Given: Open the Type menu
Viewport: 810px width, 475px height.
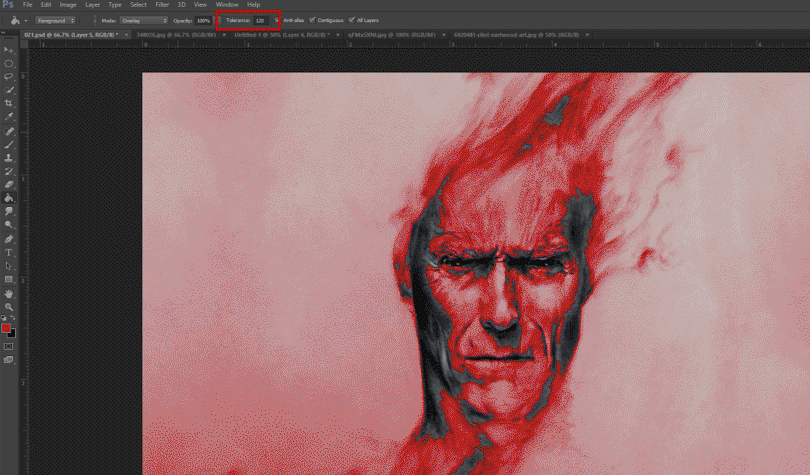Looking at the screenshot, I should pyautogui.click(x=115, y=5).
